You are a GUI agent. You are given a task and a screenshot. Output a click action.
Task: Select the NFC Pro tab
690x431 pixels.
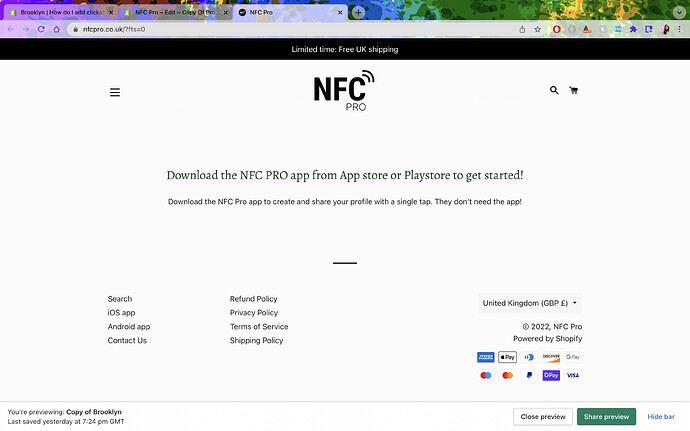pos(290,12)
